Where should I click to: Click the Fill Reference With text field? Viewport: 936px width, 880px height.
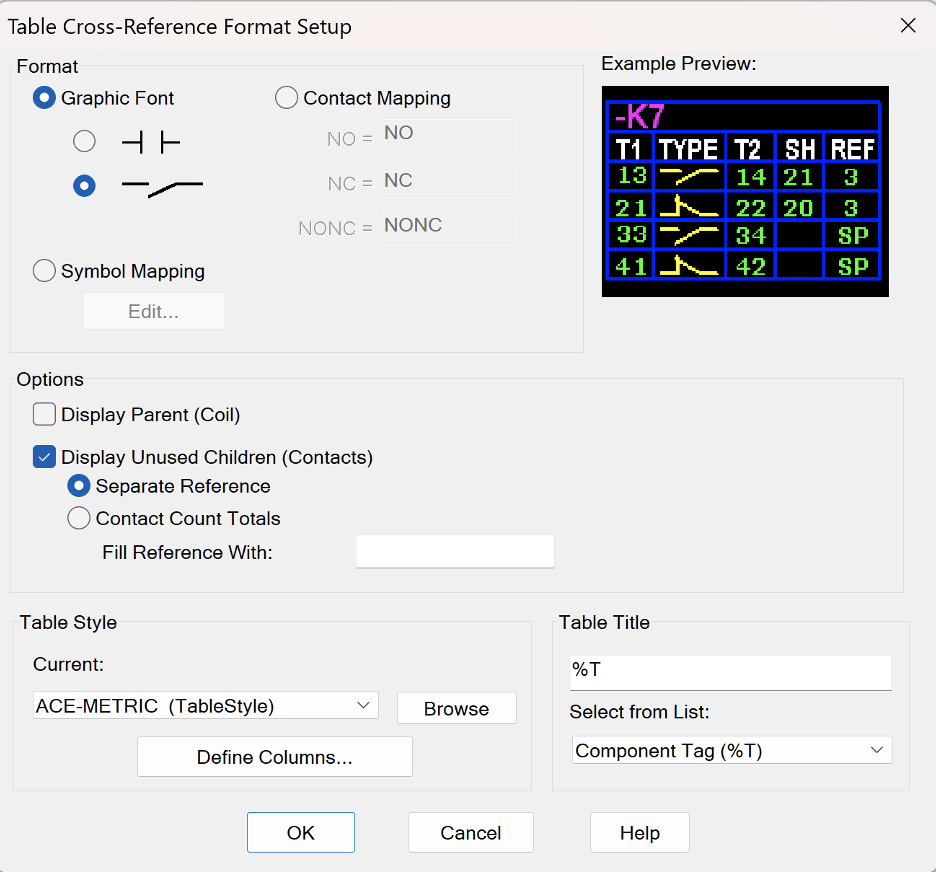pyautogui.click(x=455, y=551)
